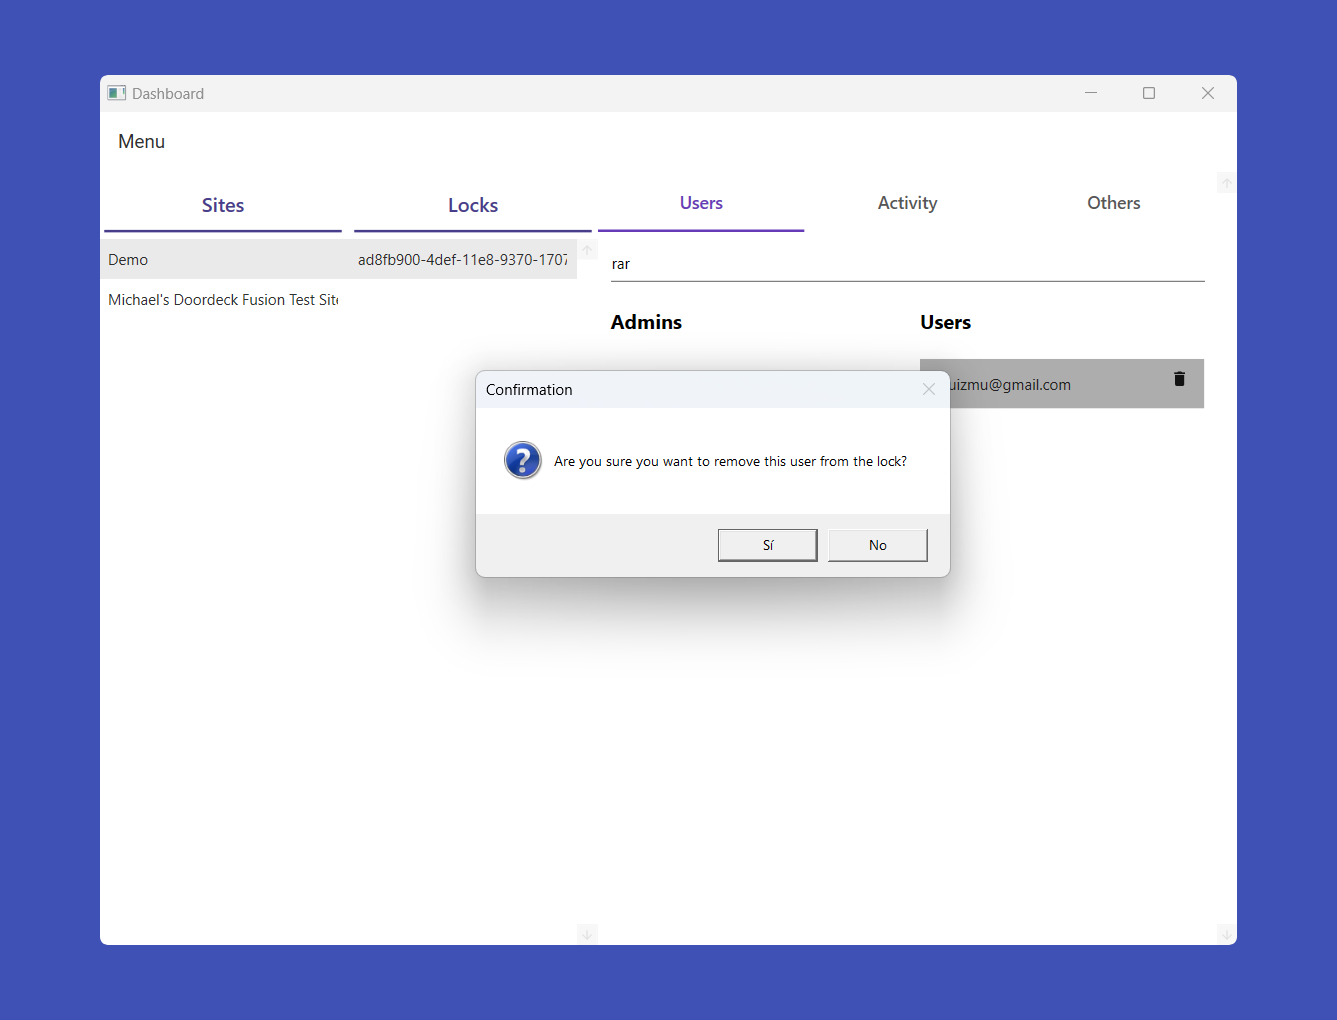
Task: Select Michael's Doordeck Fusion Test Site
Action: (x=223, y=300)
